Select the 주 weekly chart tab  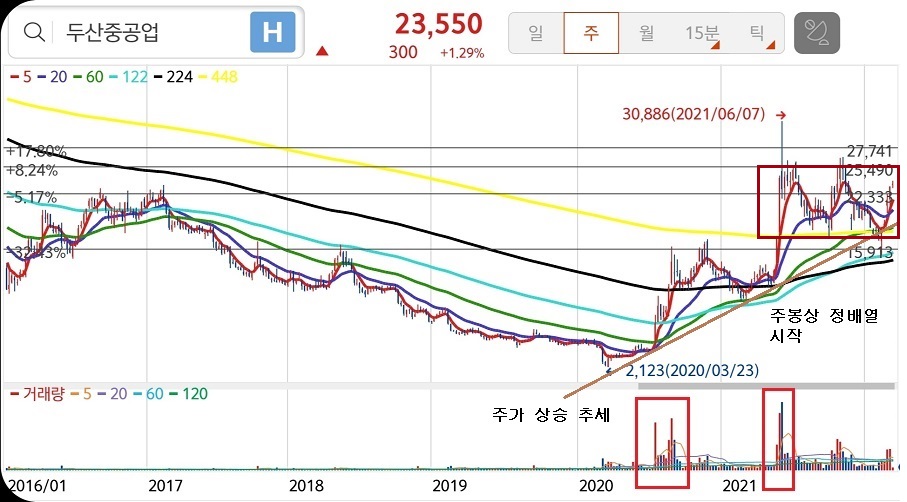pyautogui.click(x=591, y=33)
